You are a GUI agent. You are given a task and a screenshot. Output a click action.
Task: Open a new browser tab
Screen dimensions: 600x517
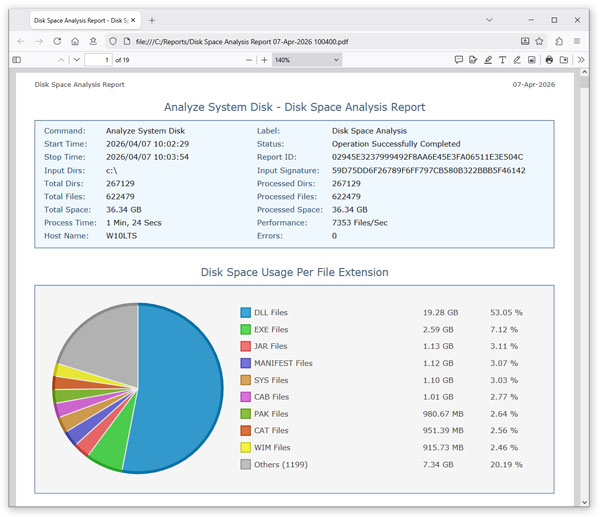(152, 20)
